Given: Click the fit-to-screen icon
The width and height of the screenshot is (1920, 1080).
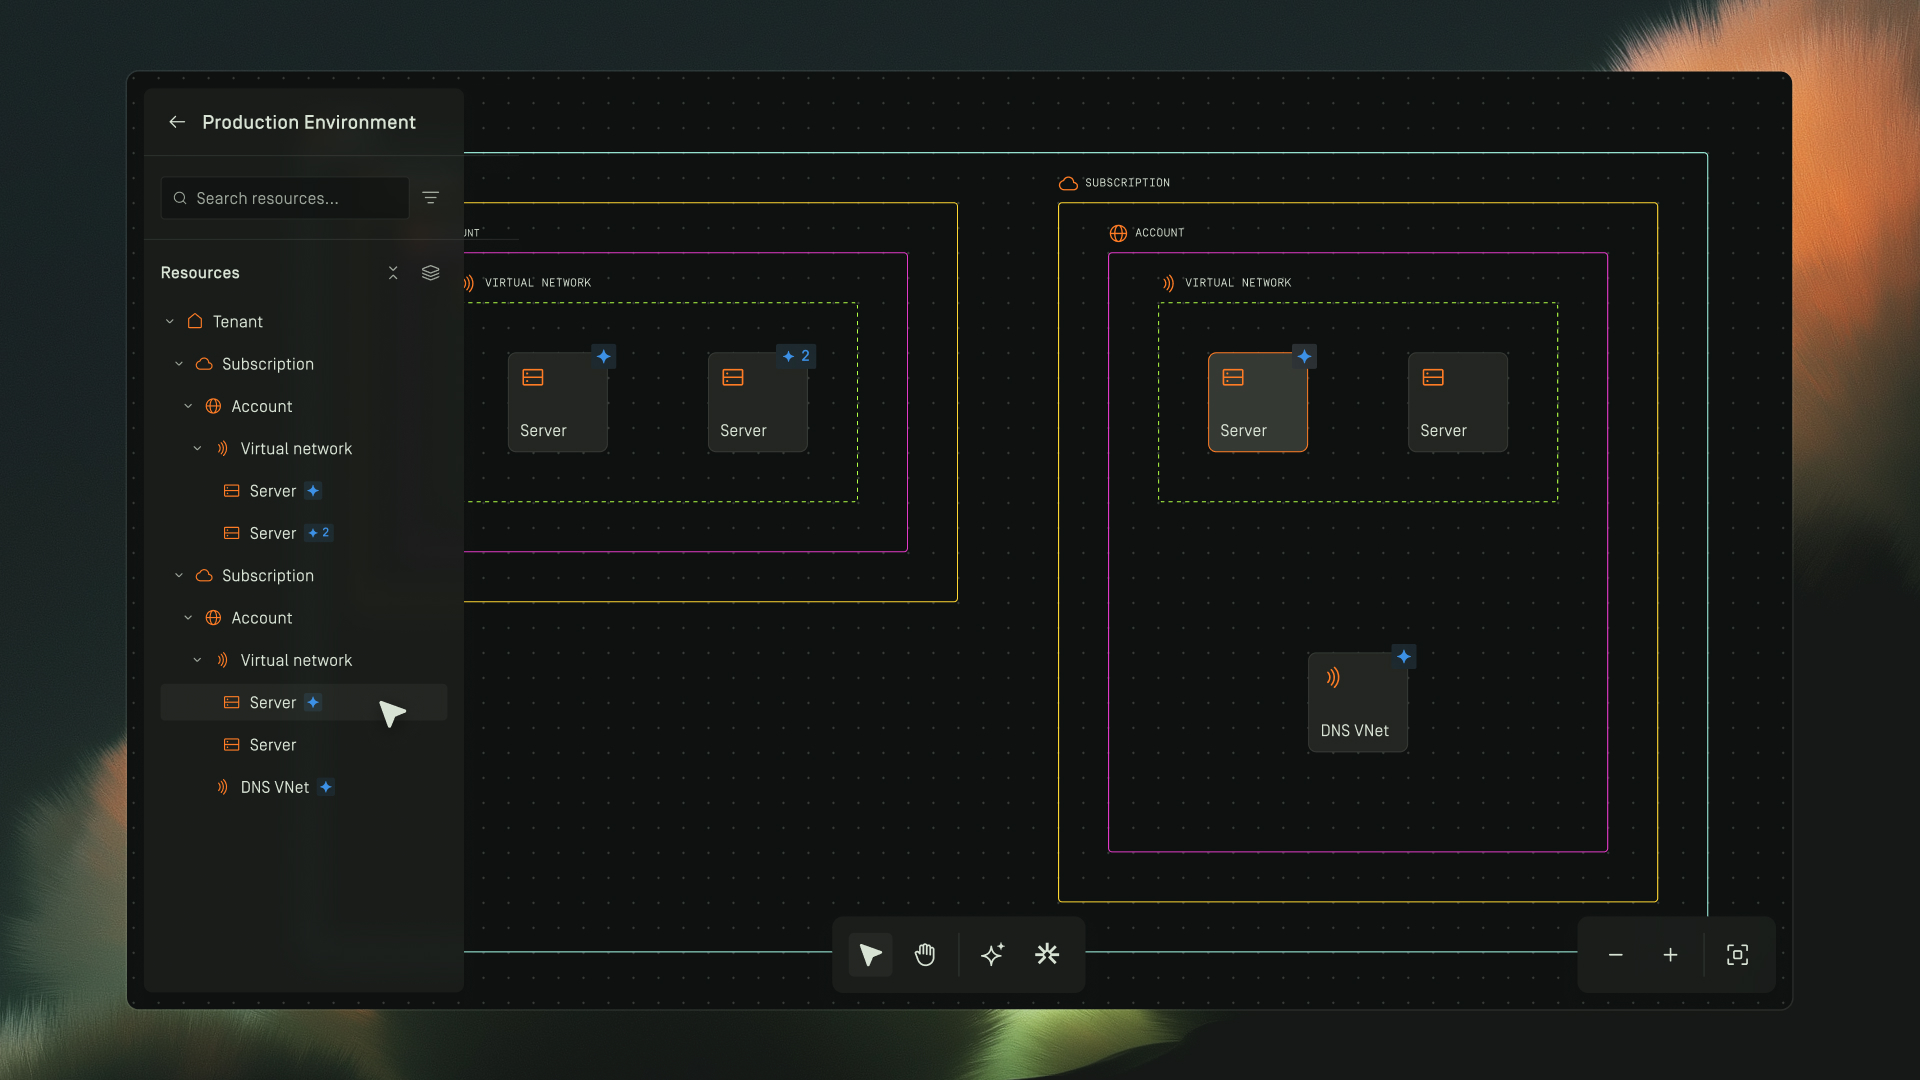Looking at the screenshot, I should coord(1737,955).
